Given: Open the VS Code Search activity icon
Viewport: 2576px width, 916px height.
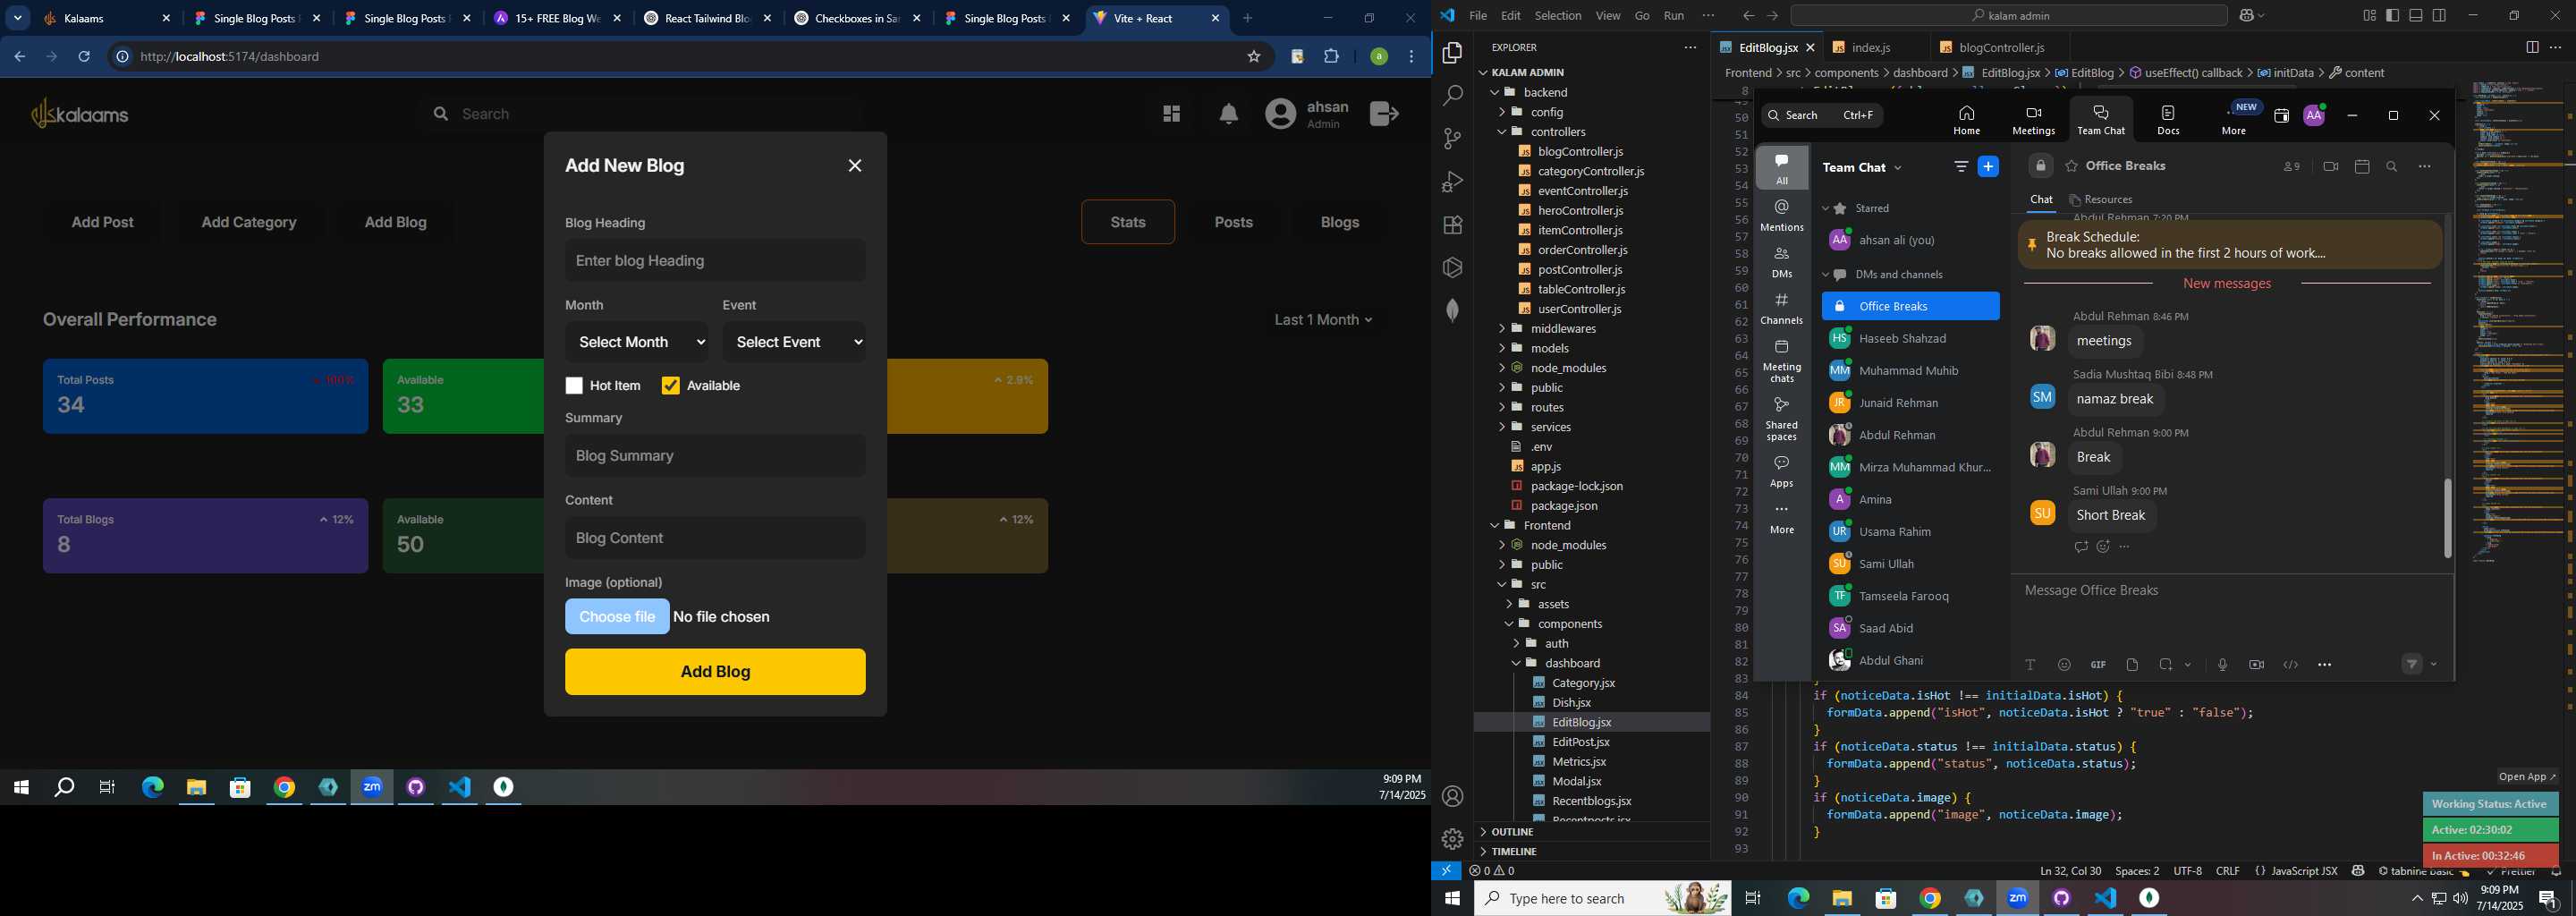Looking at the screenshot, I should 1452,96.
